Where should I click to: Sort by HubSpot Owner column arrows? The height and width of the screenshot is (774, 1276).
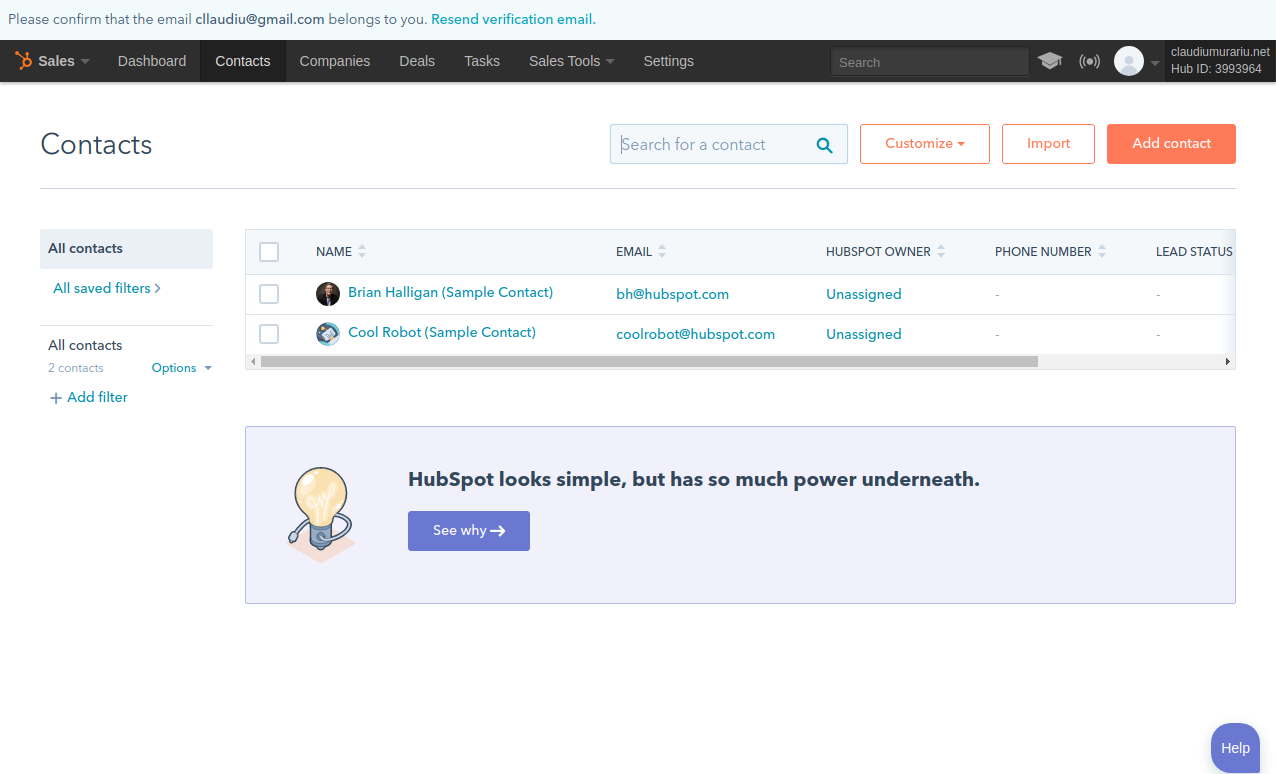pos(941,252)
